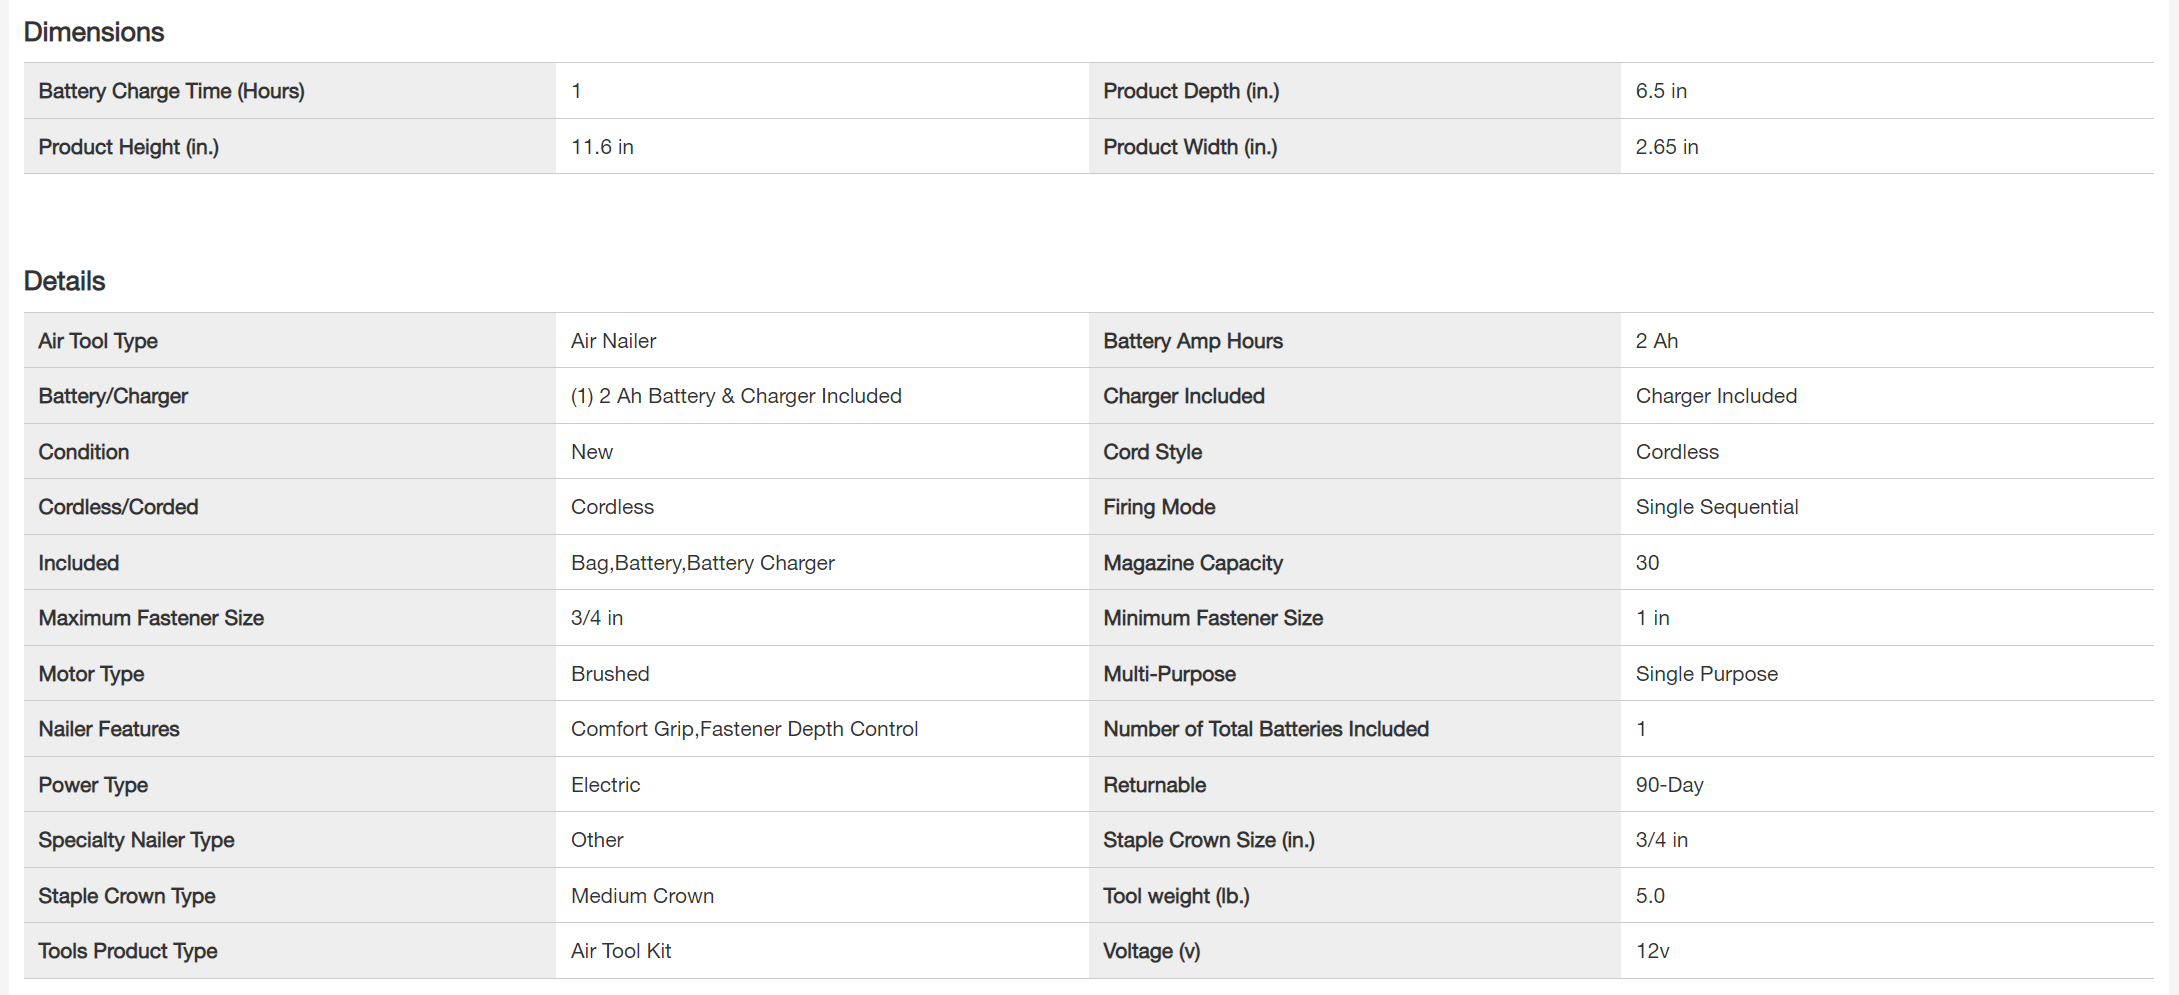The height and width of the screenshot is (995, 2179).
Task: Click the Voltage value 12v
Action: click(x=1652, y=951)
